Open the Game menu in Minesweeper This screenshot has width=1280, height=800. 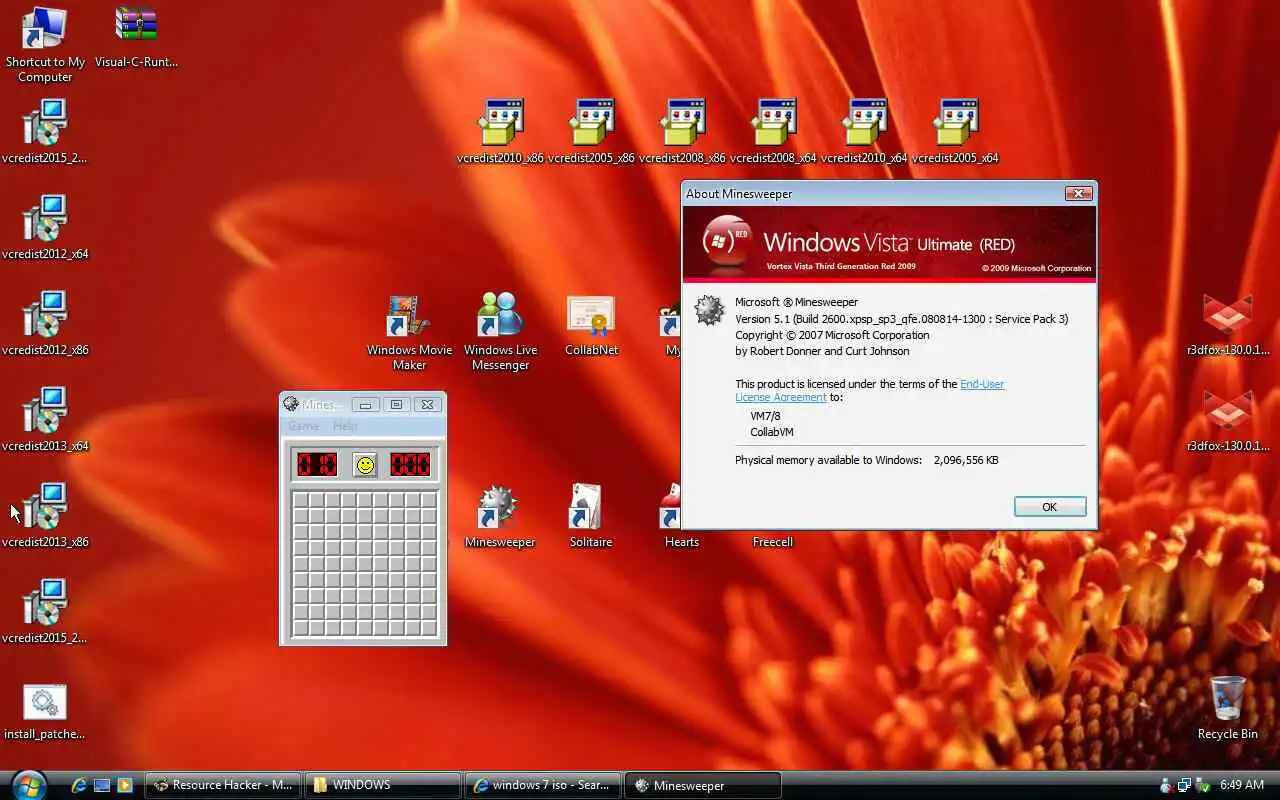click(303, 426)
